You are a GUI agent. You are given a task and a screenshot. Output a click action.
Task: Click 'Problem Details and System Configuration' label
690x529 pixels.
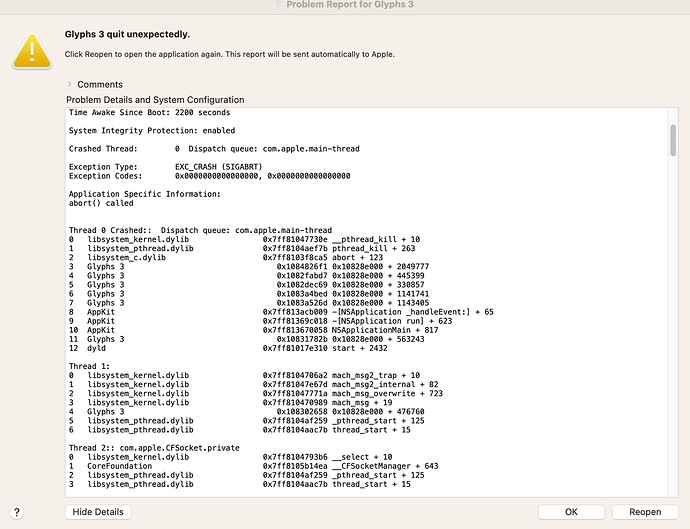(155, 99)
